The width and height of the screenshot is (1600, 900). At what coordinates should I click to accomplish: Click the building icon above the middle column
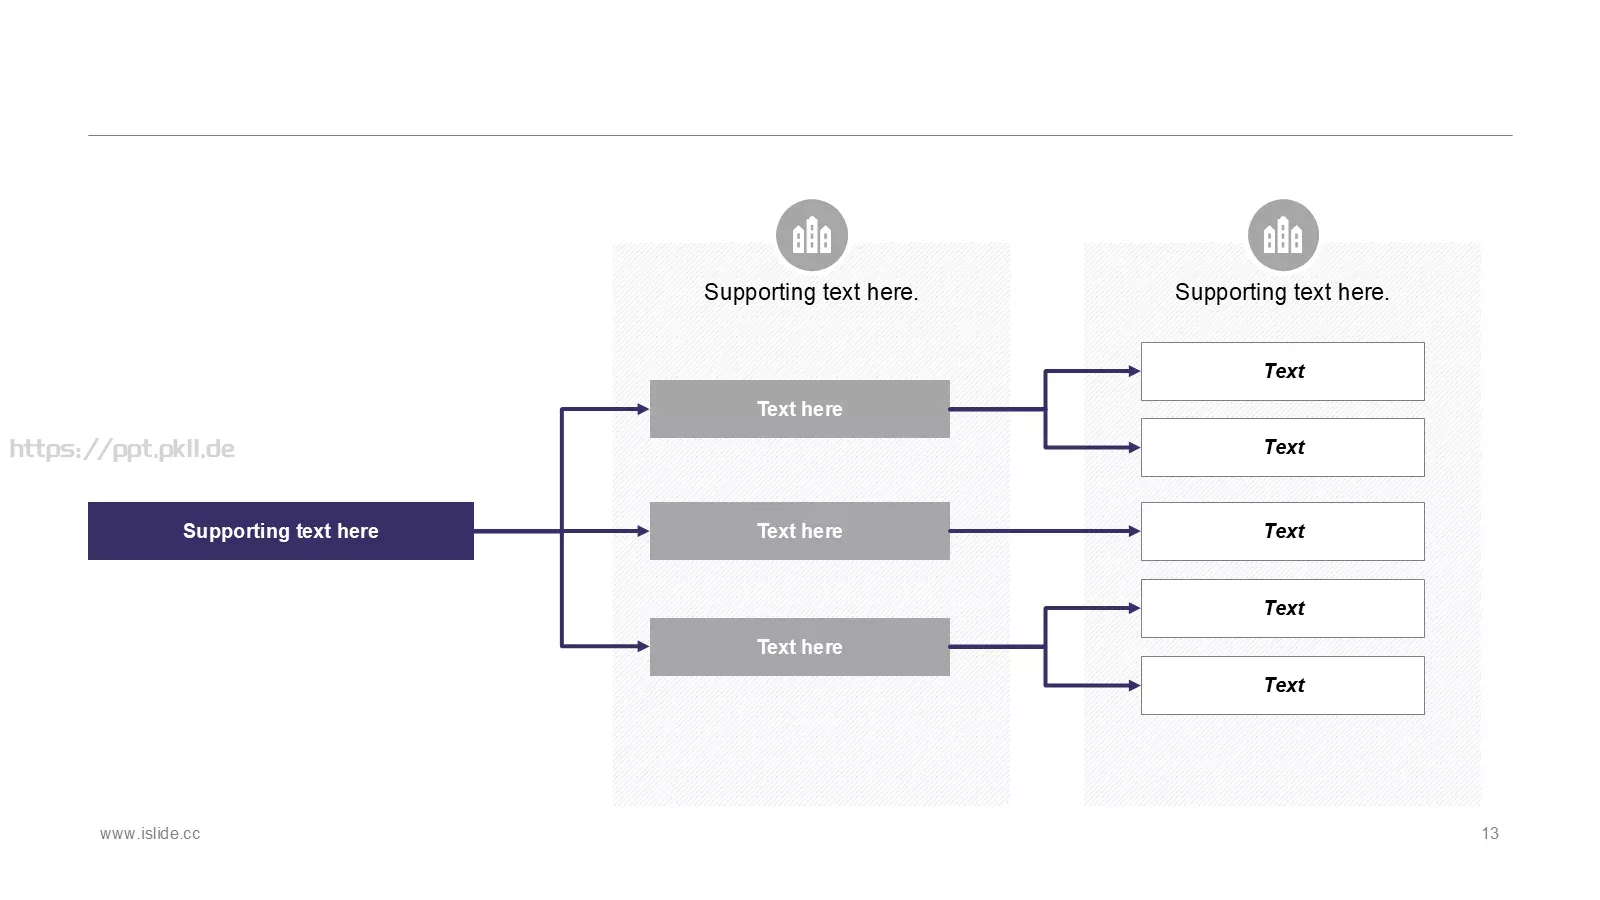812,235
